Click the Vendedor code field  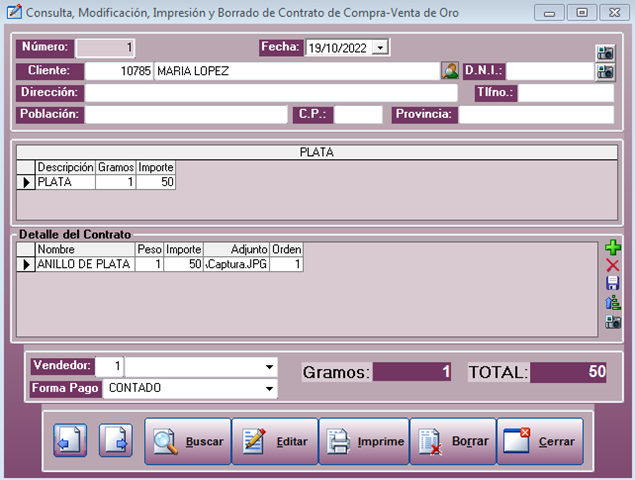tap(109, 367)
